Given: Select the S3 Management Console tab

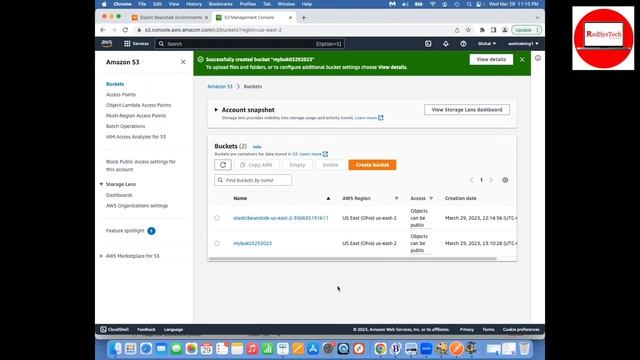Looking at the screenshot, I should [253, 18].
